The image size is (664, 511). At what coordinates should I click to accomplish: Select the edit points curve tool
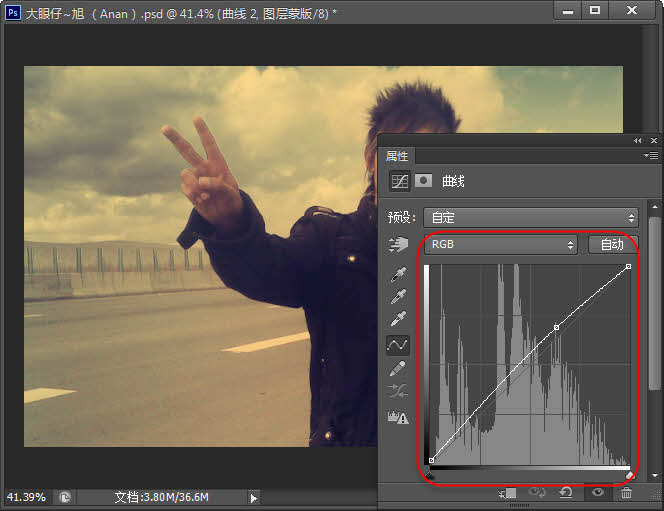[x=397, y=345]
